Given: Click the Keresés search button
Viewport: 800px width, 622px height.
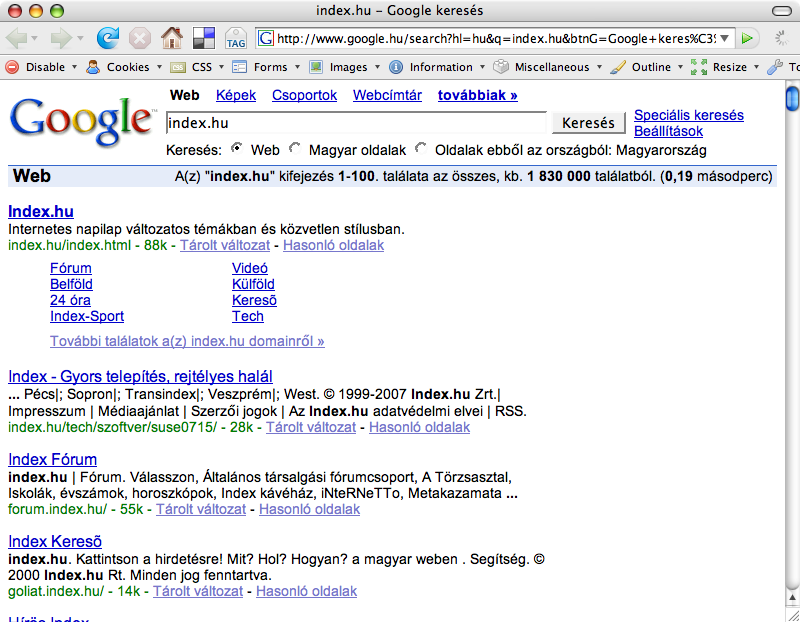Looking at the screenshot, I should [589, 123].
